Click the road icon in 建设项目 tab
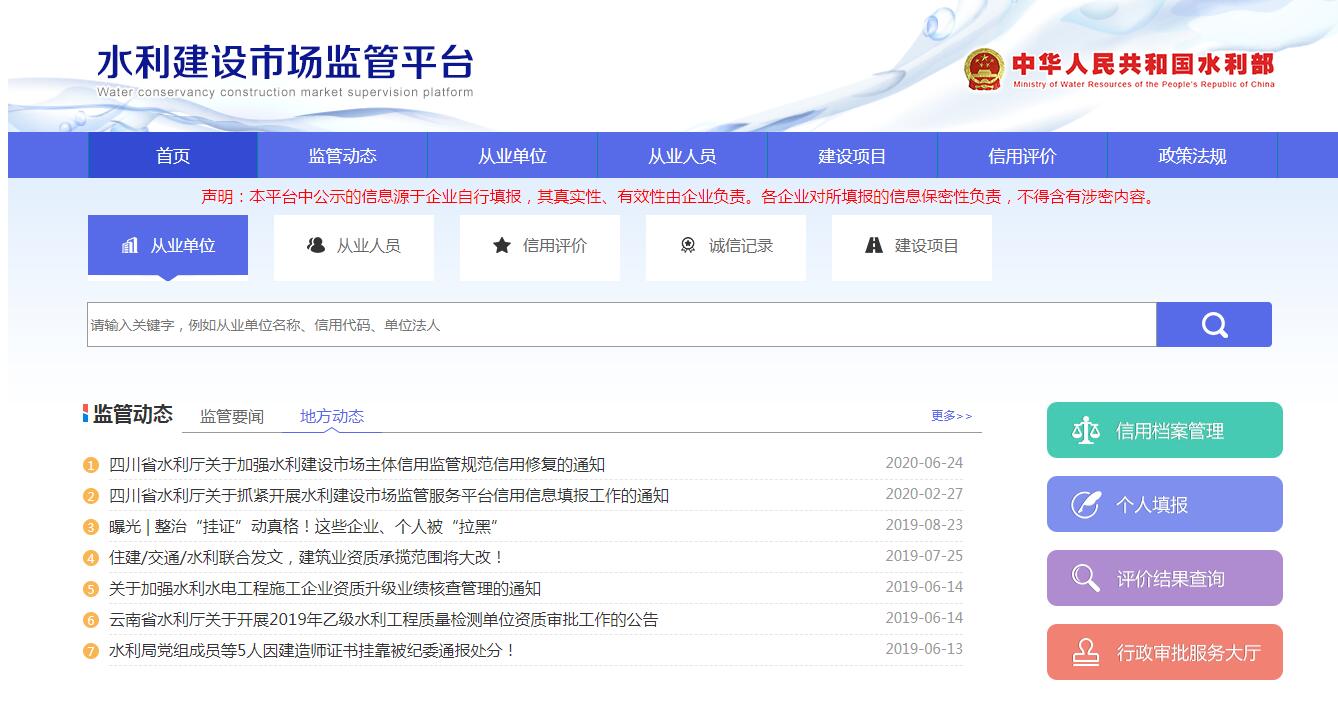The image size is (1338, 713). point(874,245)
